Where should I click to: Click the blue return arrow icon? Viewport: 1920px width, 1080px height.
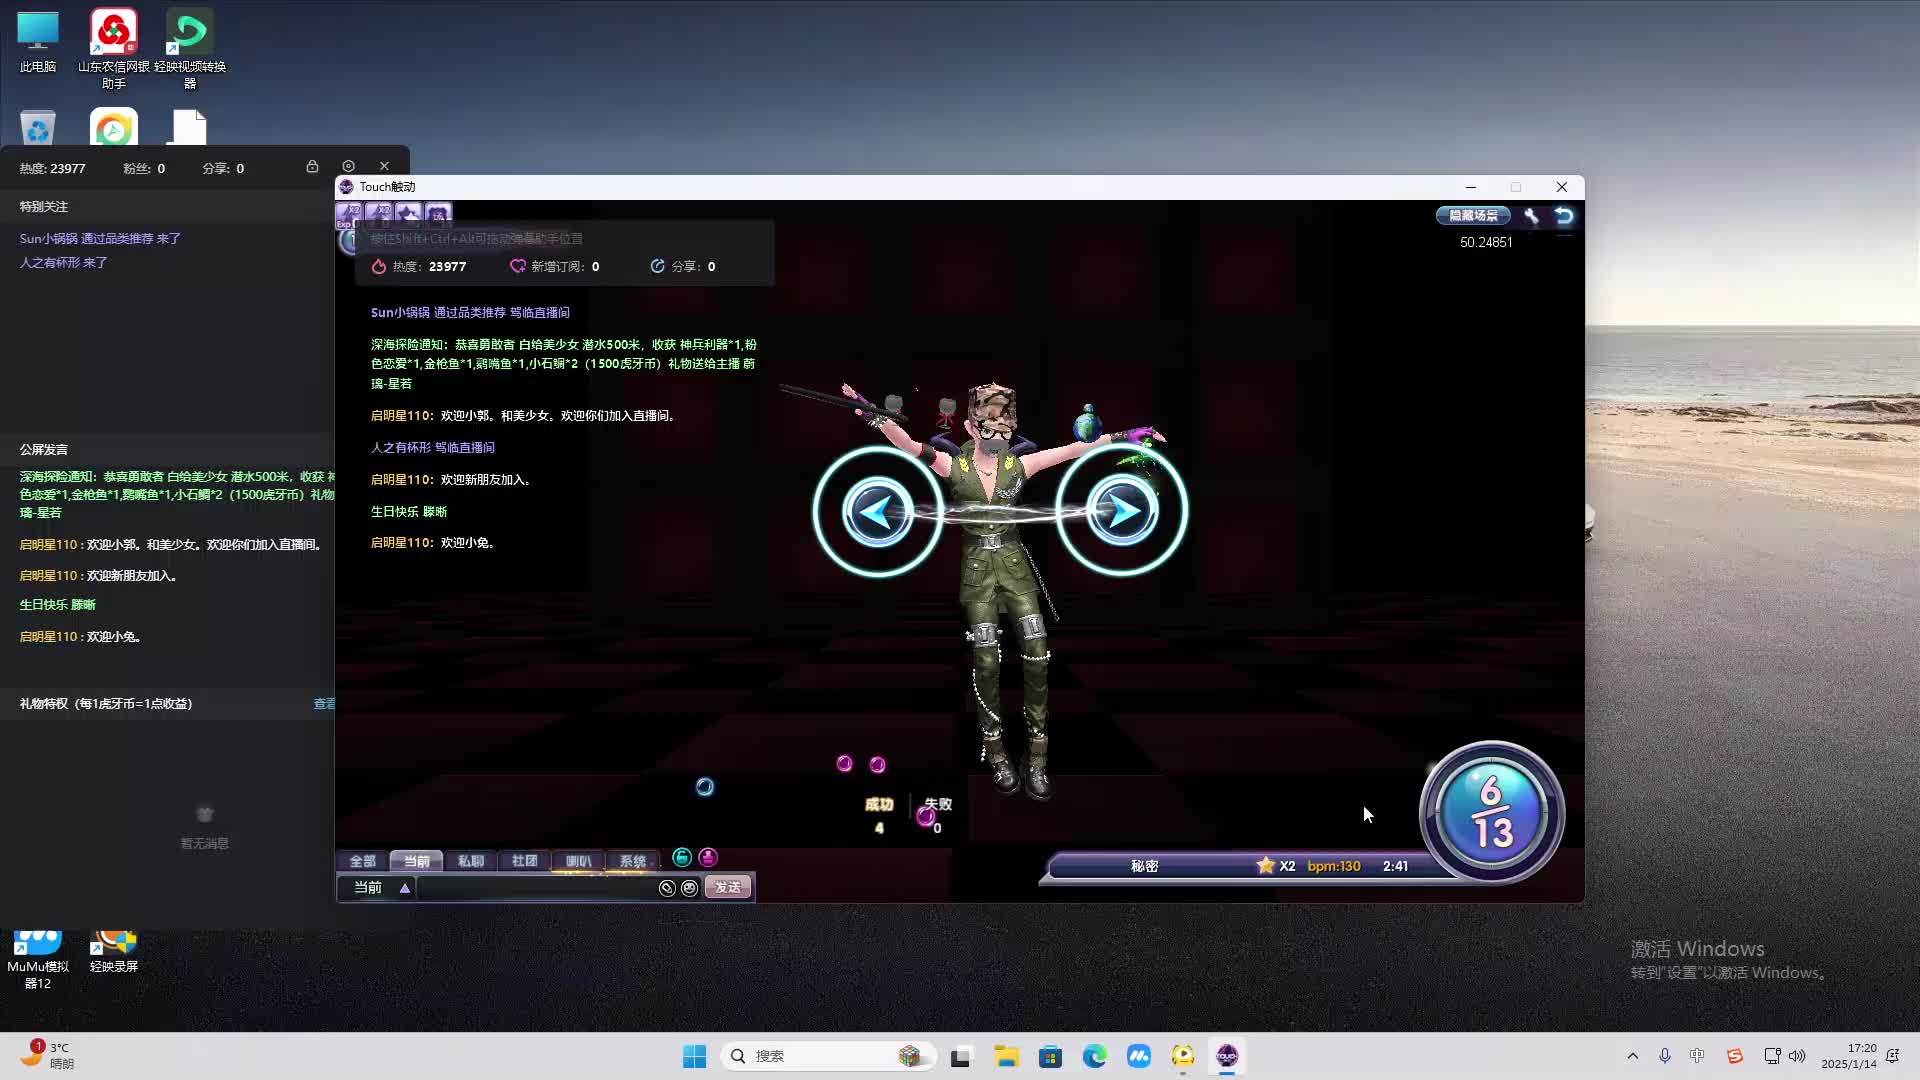[x=1564, y=216]
